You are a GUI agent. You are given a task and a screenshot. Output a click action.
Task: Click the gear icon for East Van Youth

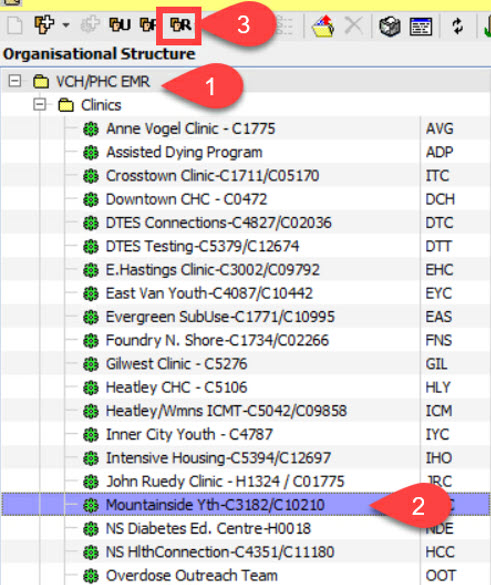91,294
